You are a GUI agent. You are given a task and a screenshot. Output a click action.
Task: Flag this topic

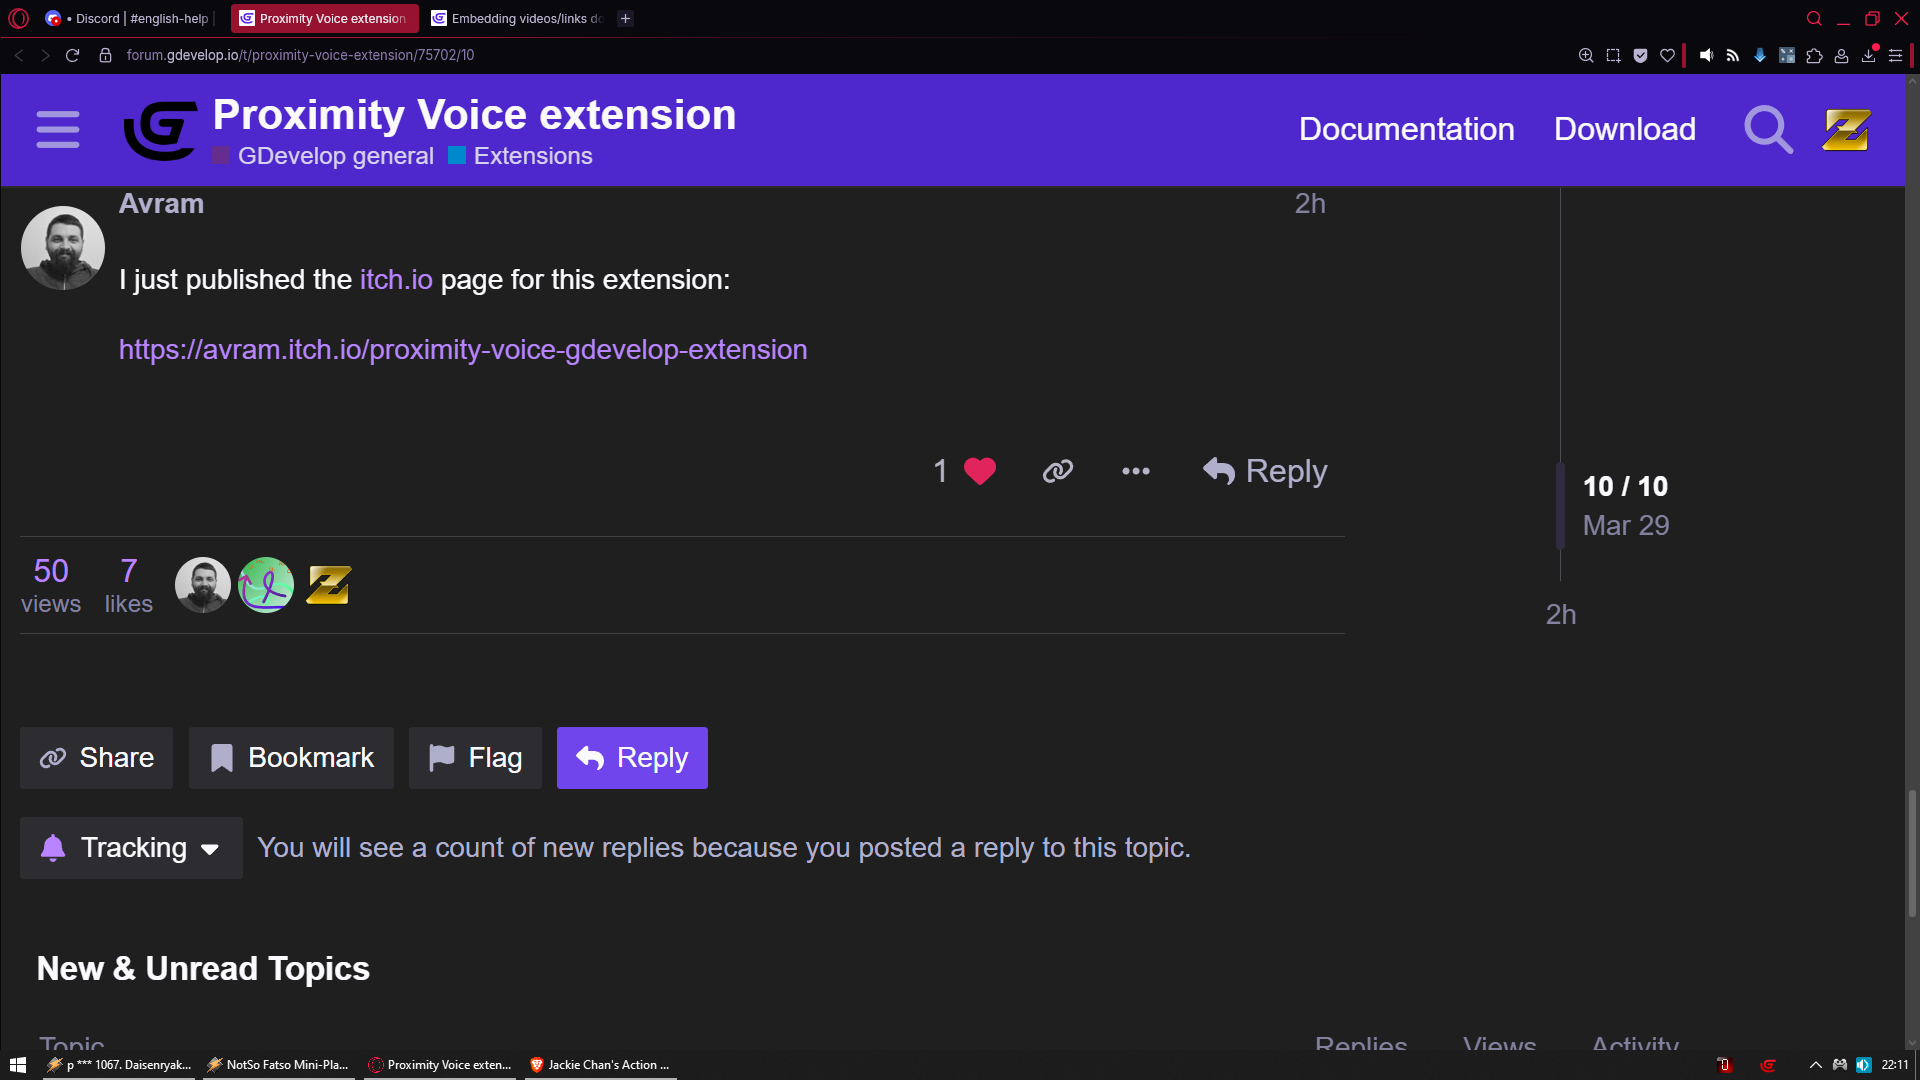[475, 758]
